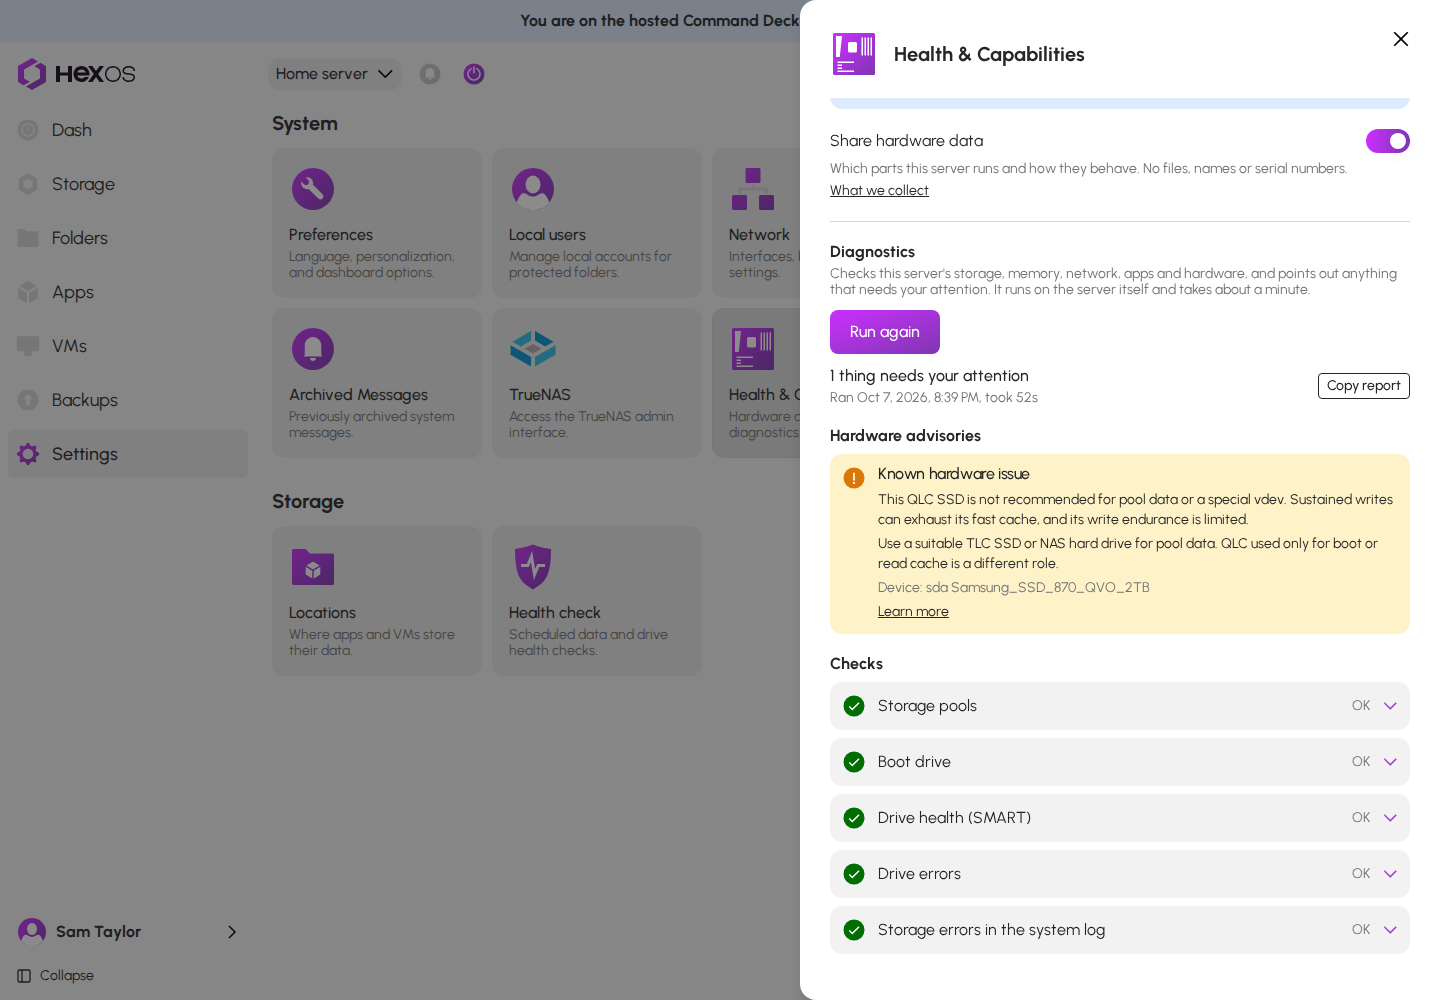Collapse the sidebar with Collapse control
The height and width of the screenshot is (1000, 1440).
click(x=56, y=976)
